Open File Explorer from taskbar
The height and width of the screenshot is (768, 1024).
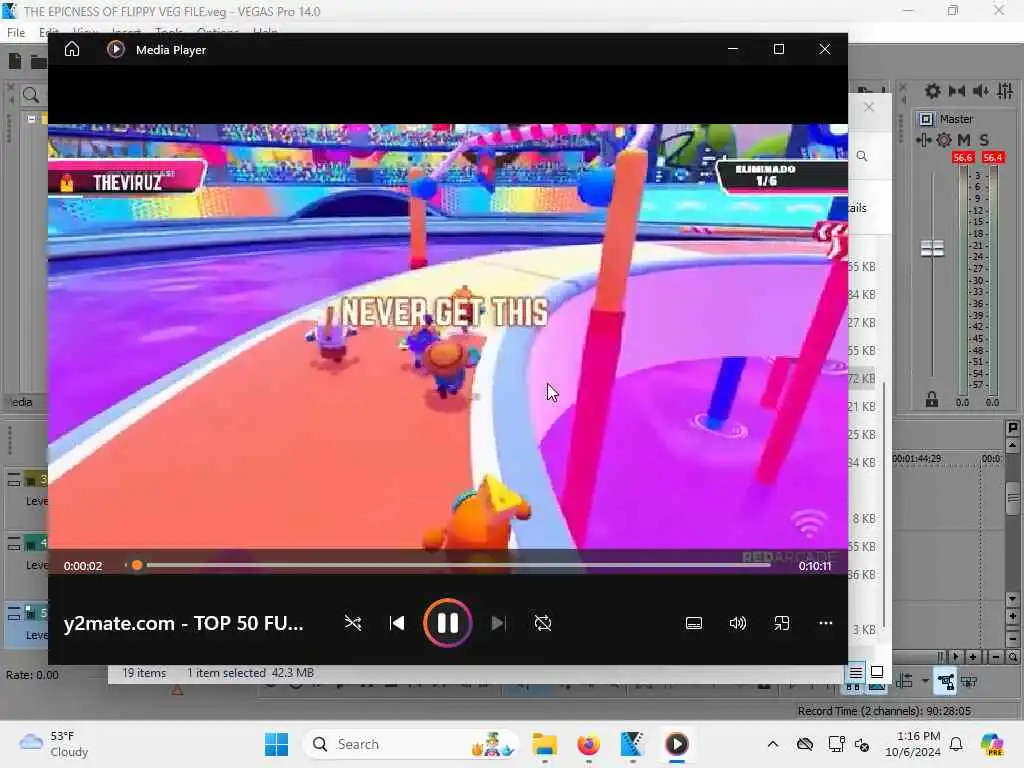point(544,744)
